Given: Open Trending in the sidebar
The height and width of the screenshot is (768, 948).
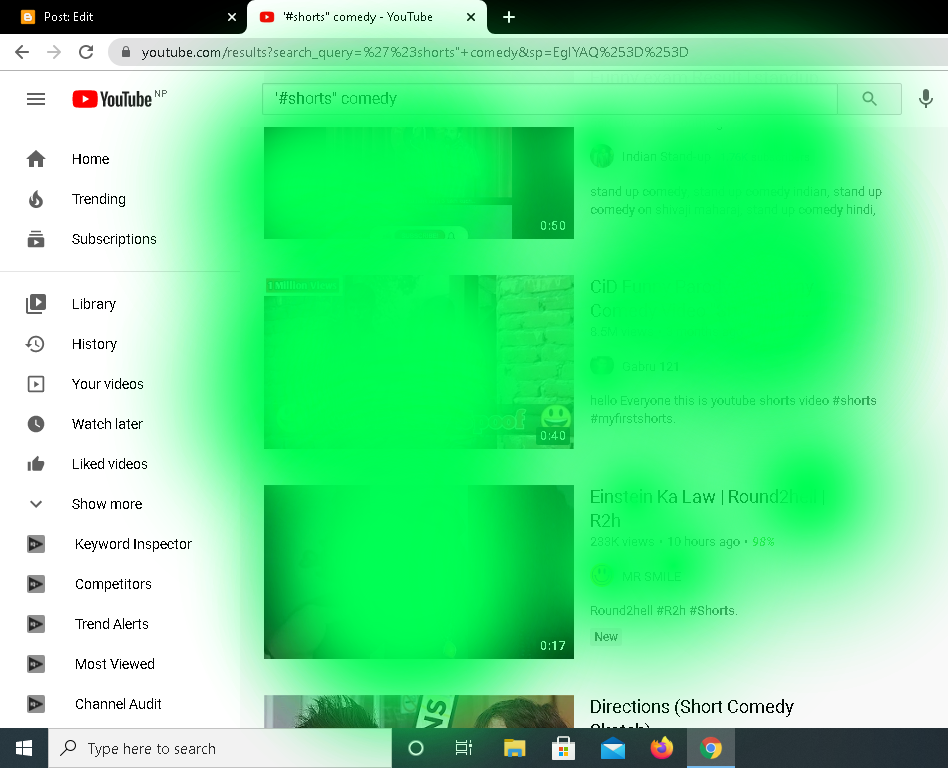Looking at the screenshot, I should pos(99,199).
